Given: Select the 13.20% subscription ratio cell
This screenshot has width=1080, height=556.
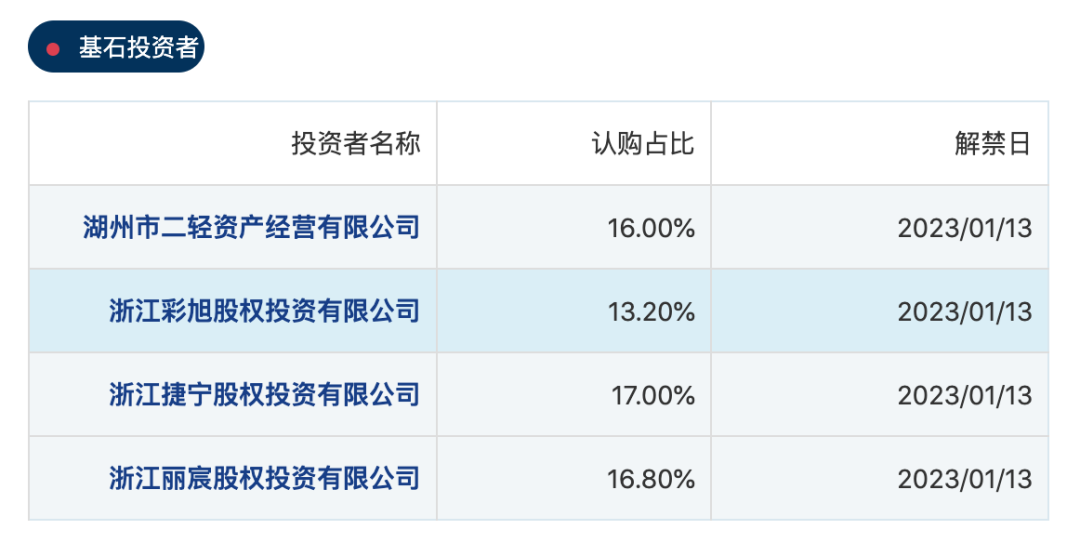Looking at the screenshot, I should 651,312.
